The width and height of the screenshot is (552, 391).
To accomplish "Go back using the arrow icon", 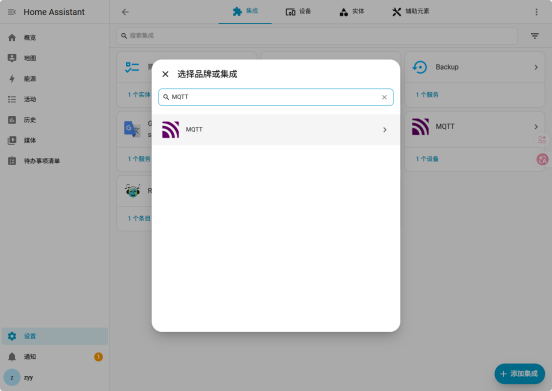I will (x=125, y=12).
